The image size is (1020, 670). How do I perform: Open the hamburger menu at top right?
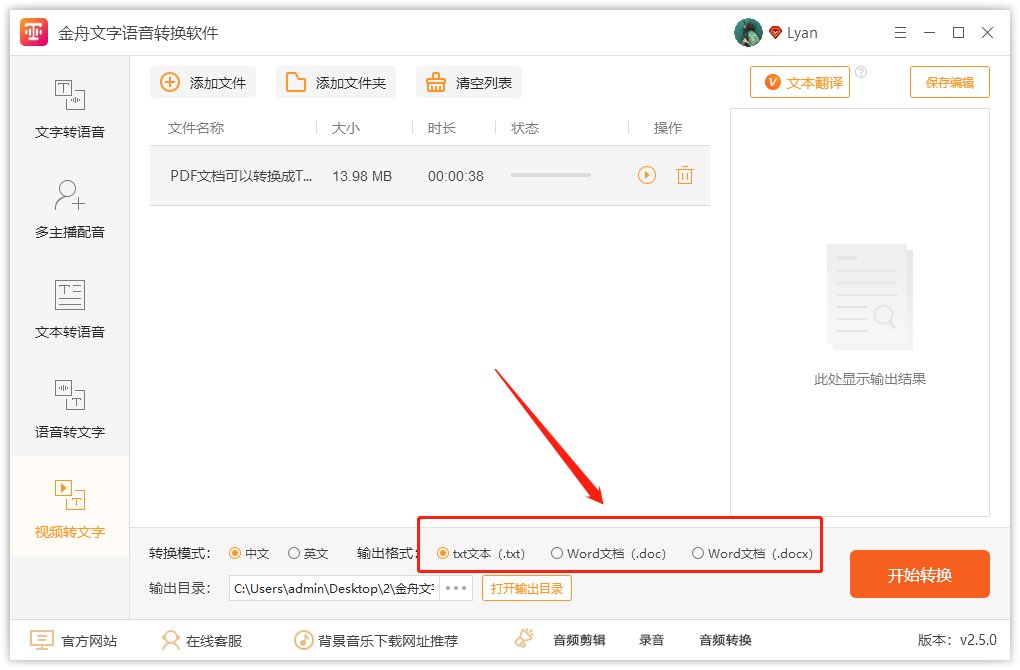[x=899, y=32]
